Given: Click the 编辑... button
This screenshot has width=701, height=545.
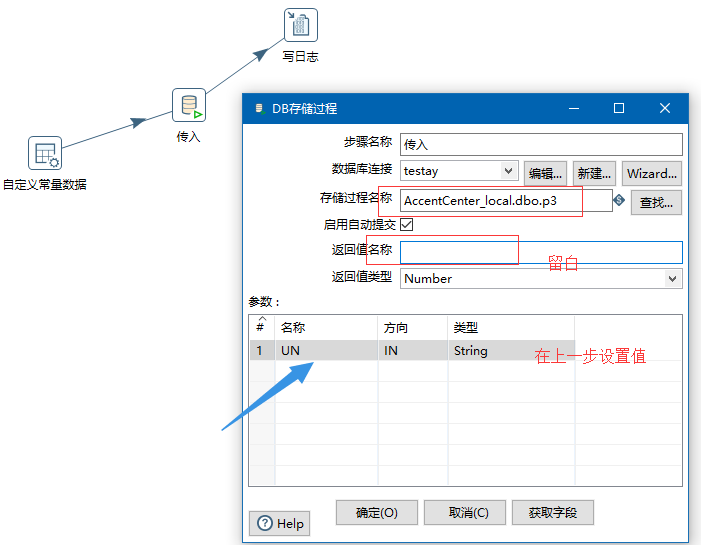Looking at the screenshot, I should click(545, 173).
